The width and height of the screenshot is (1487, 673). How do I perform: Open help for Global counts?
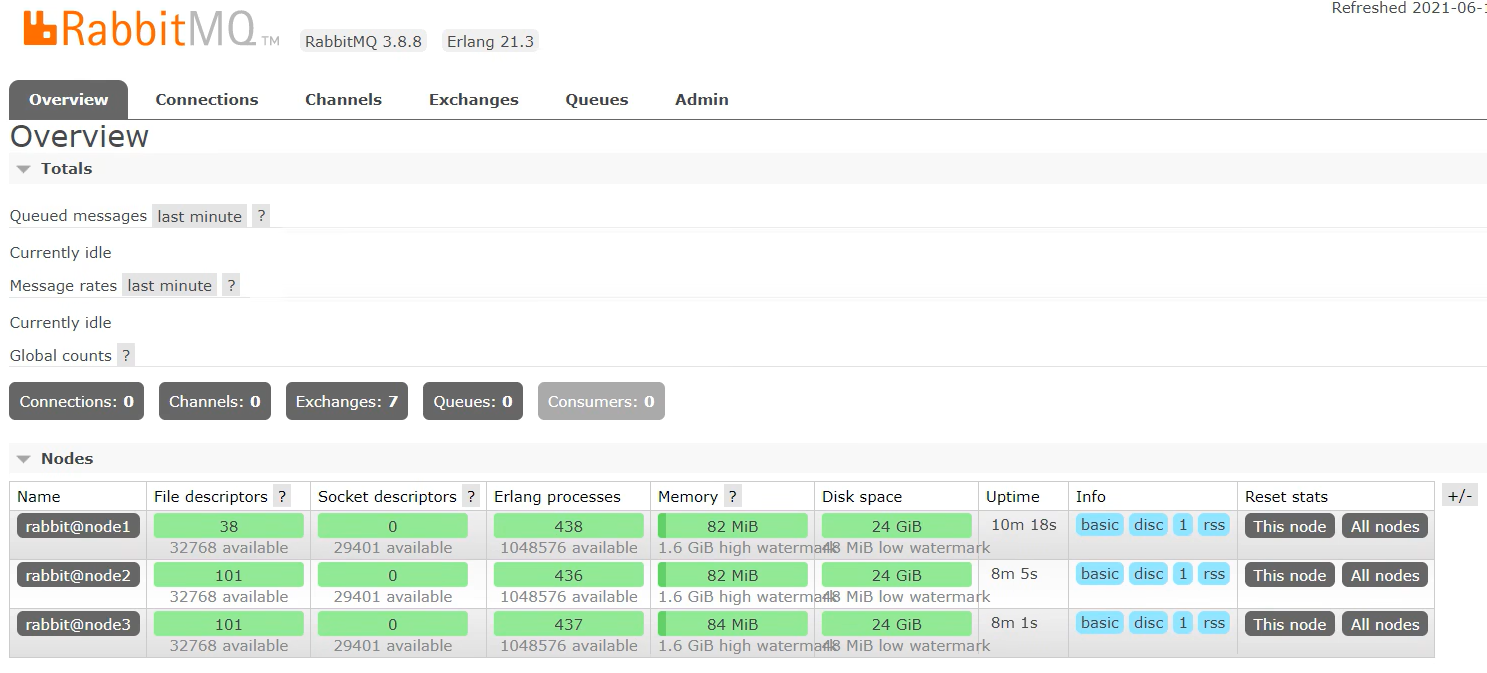click(x=126, y=355)
